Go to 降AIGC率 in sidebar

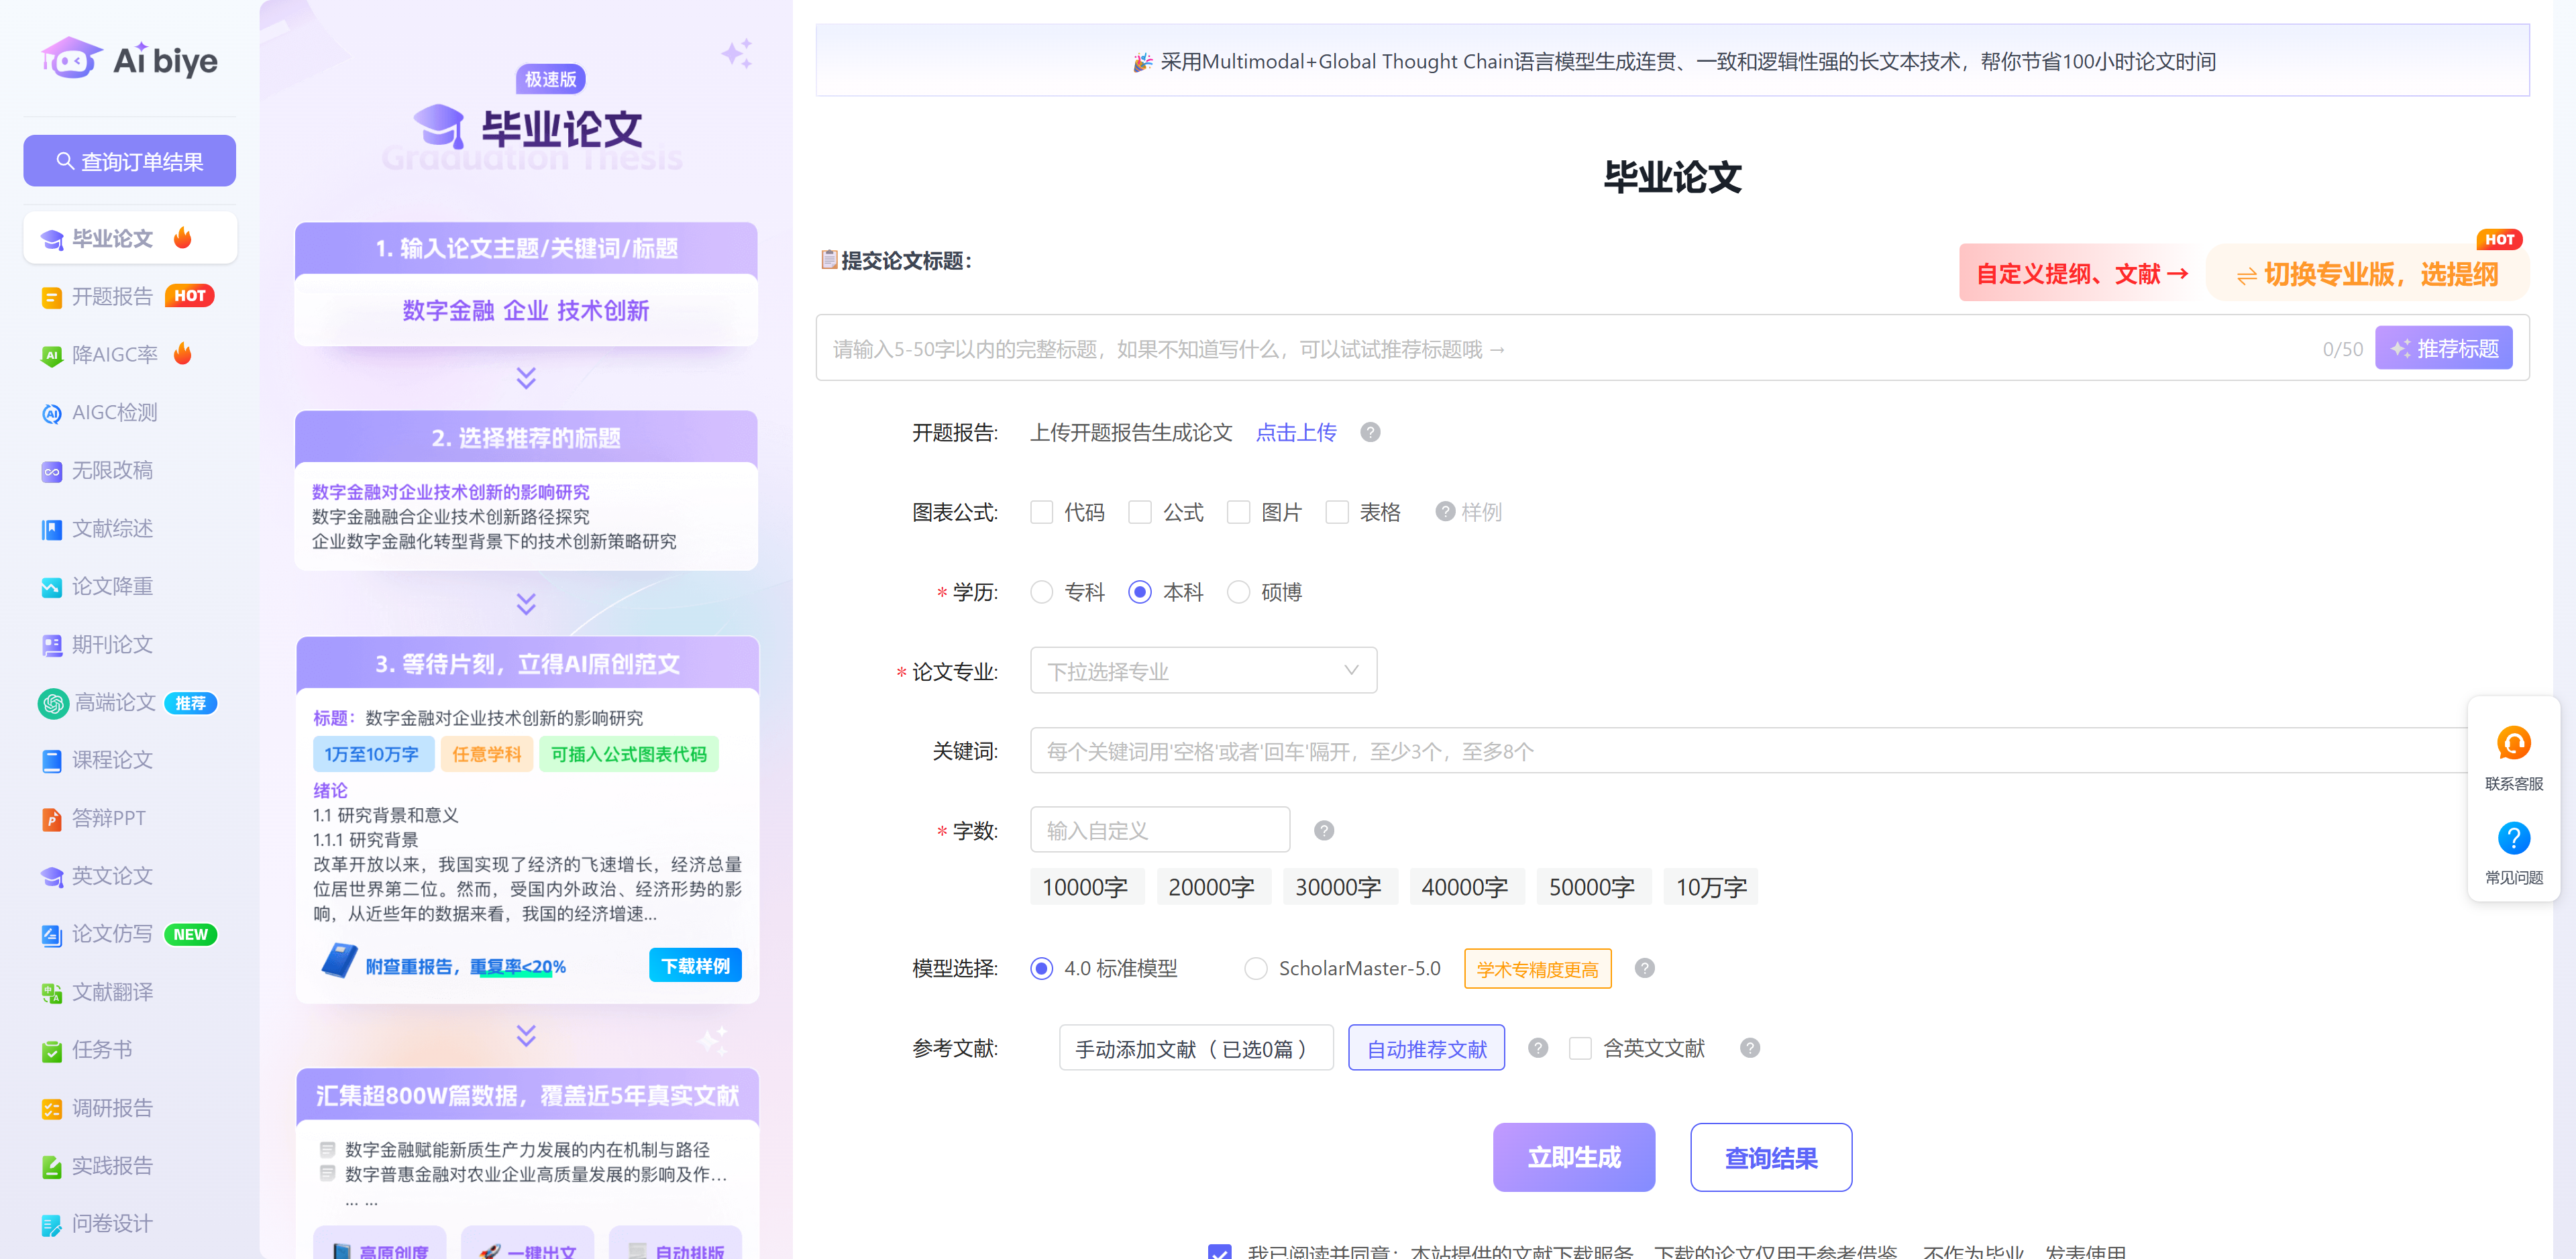click(x=114, y=355)
